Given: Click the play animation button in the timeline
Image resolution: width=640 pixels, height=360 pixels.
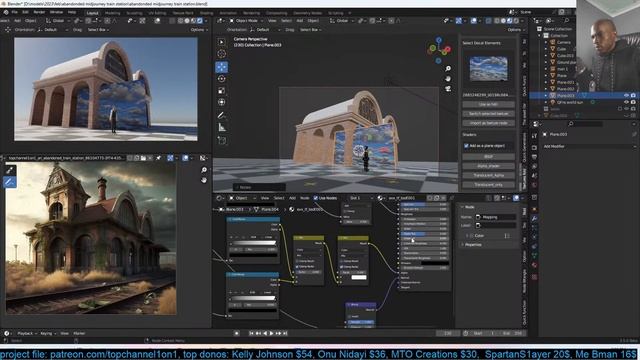Looking at the screenshot, I should click(x=271, y=333).
